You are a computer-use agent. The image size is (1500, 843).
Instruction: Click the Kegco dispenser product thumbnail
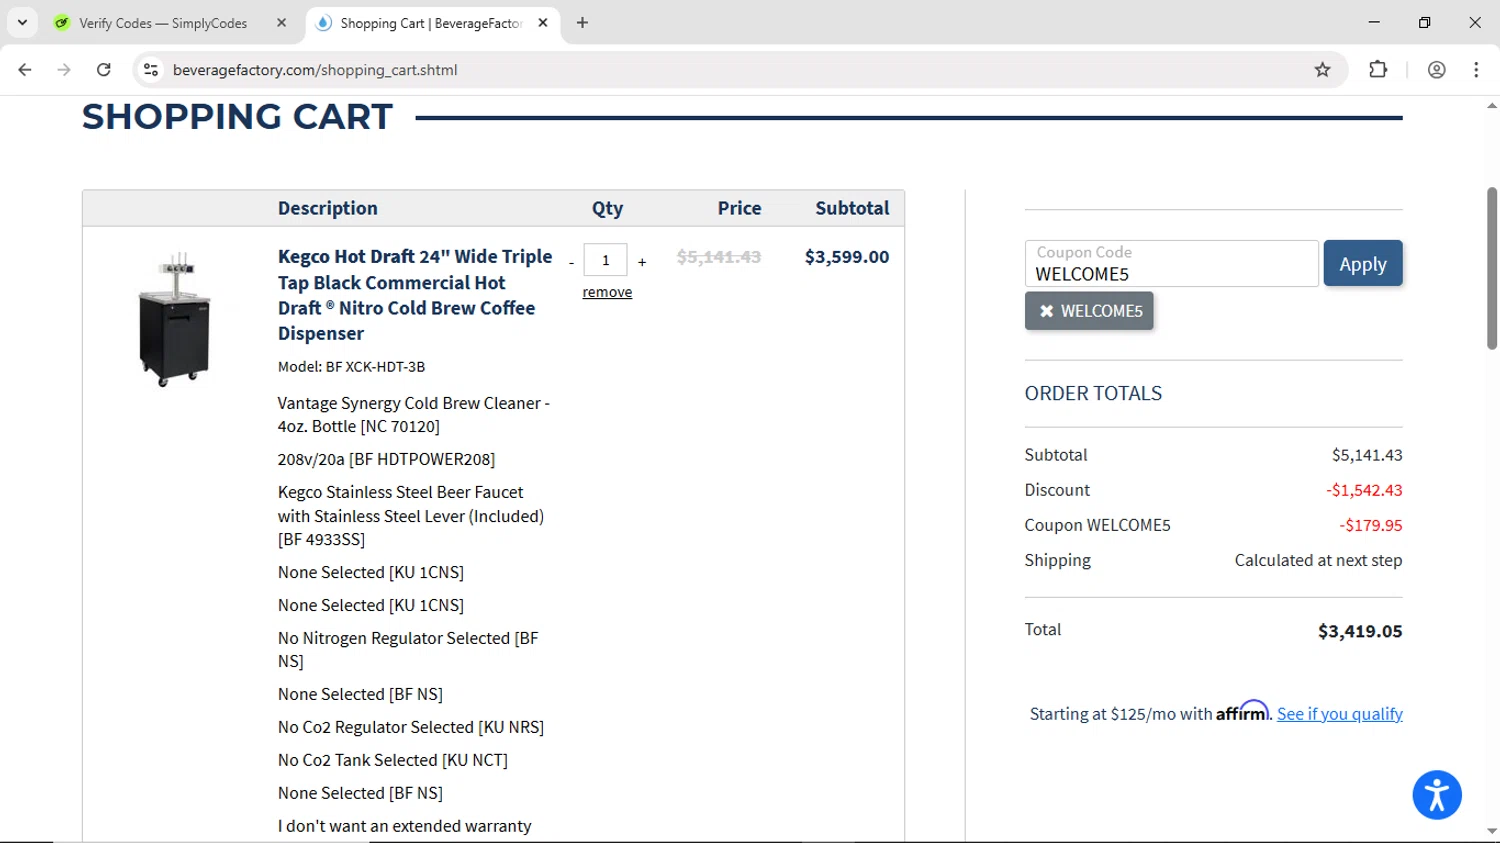[175, 318]
